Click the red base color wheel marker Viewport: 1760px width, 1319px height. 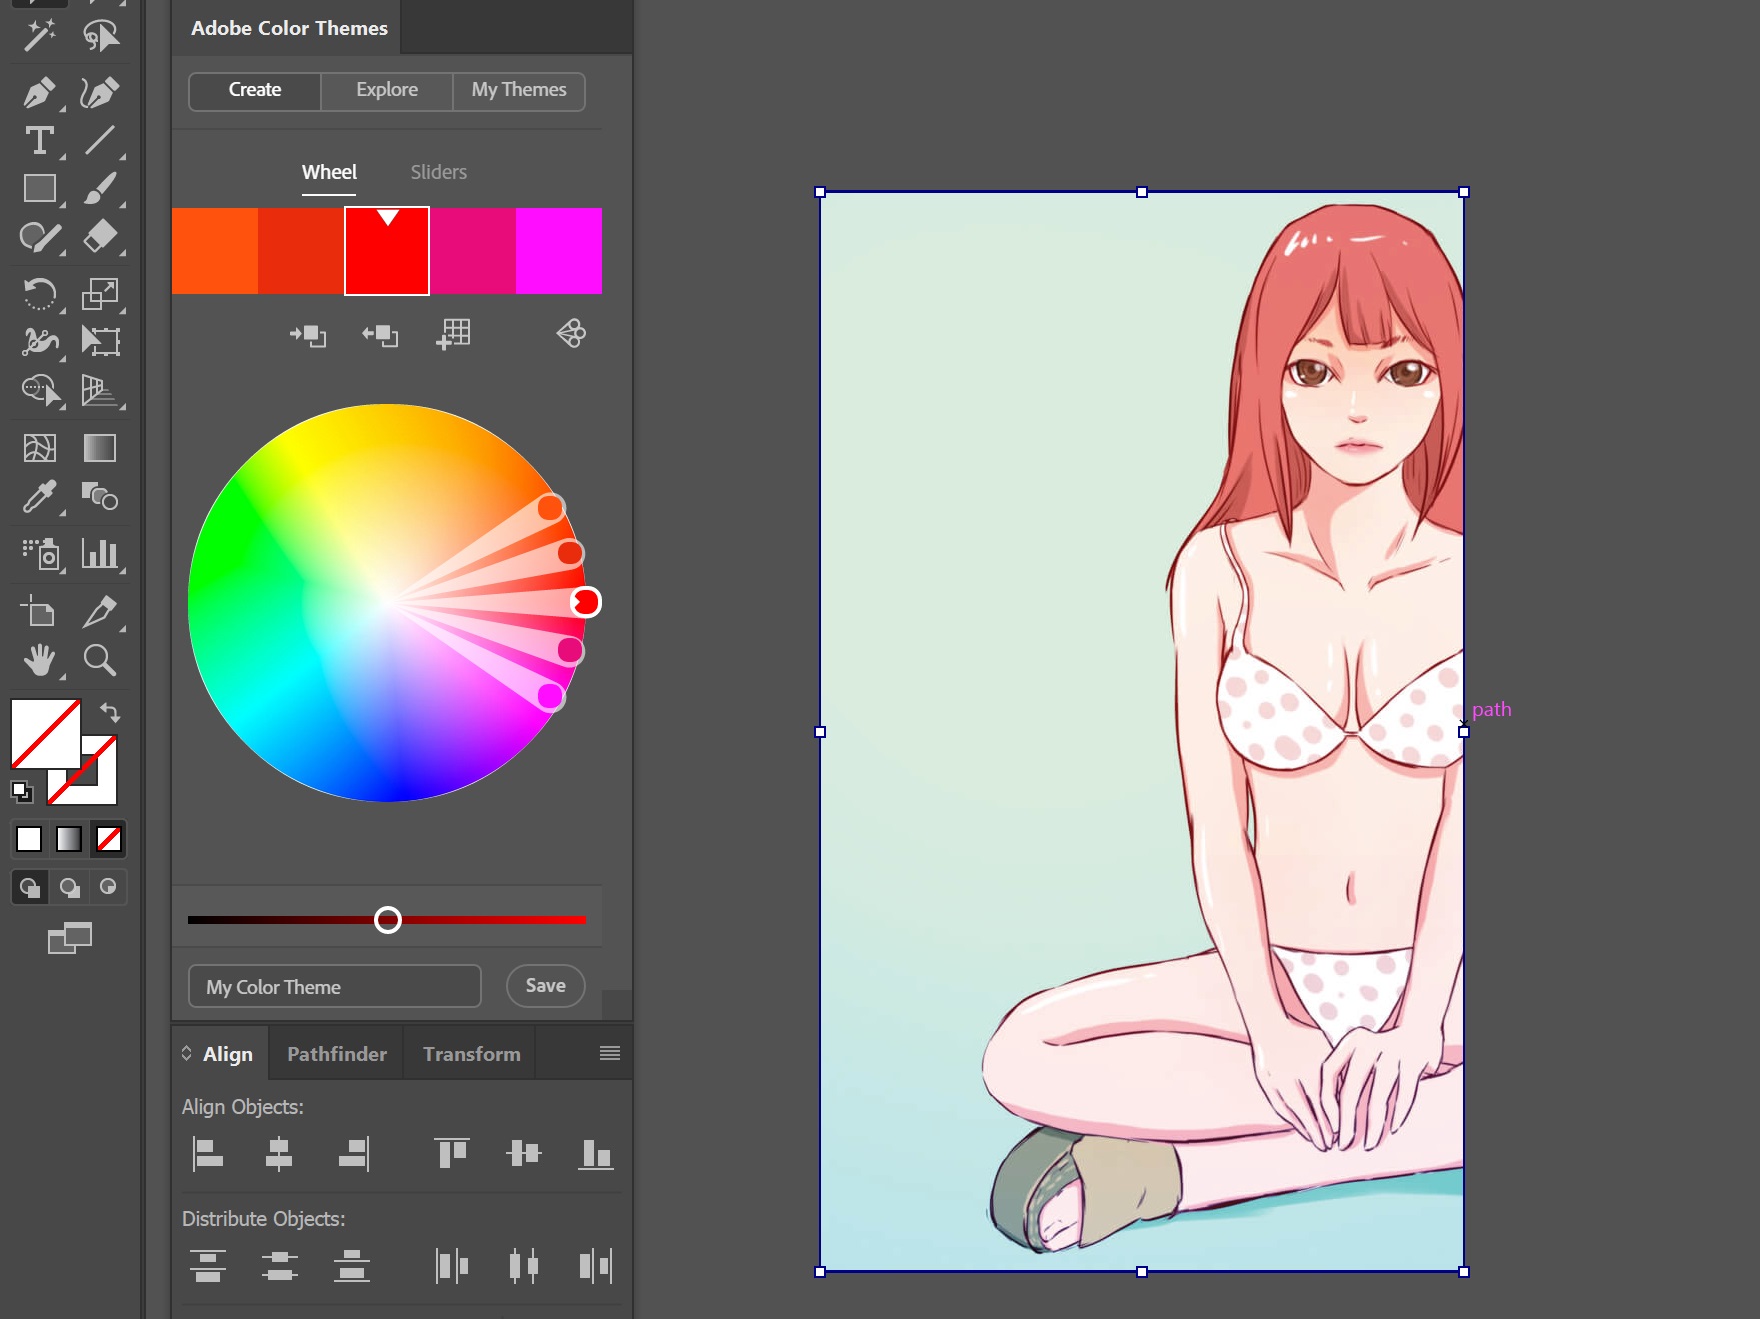[x=586, y=602]
